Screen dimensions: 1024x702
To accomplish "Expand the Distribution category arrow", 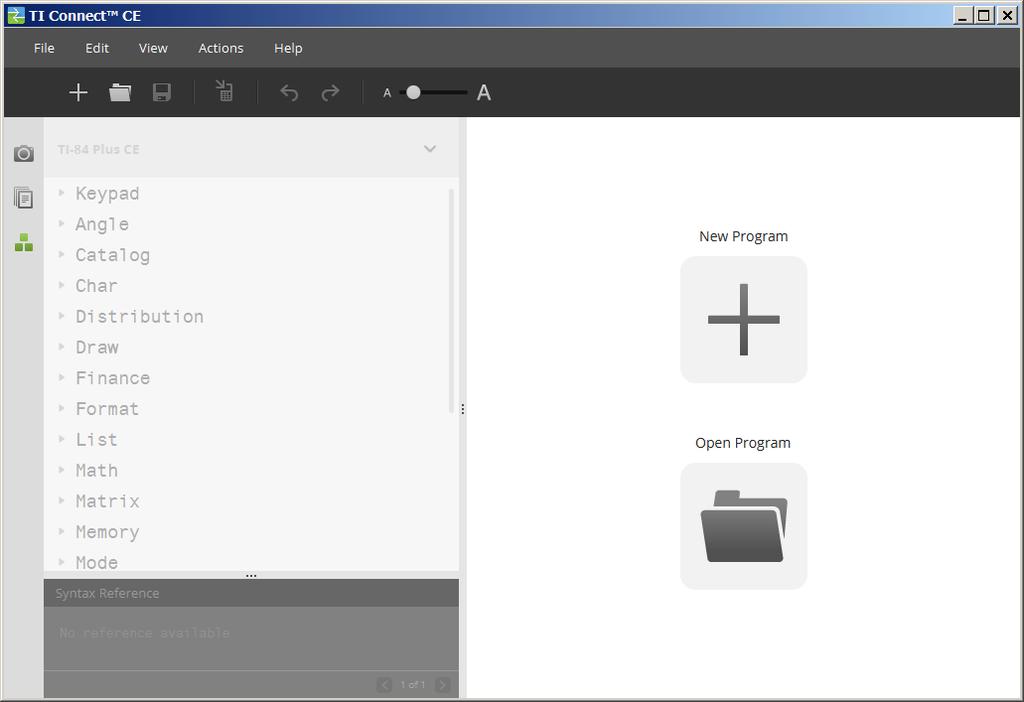I will pos(61,315).
